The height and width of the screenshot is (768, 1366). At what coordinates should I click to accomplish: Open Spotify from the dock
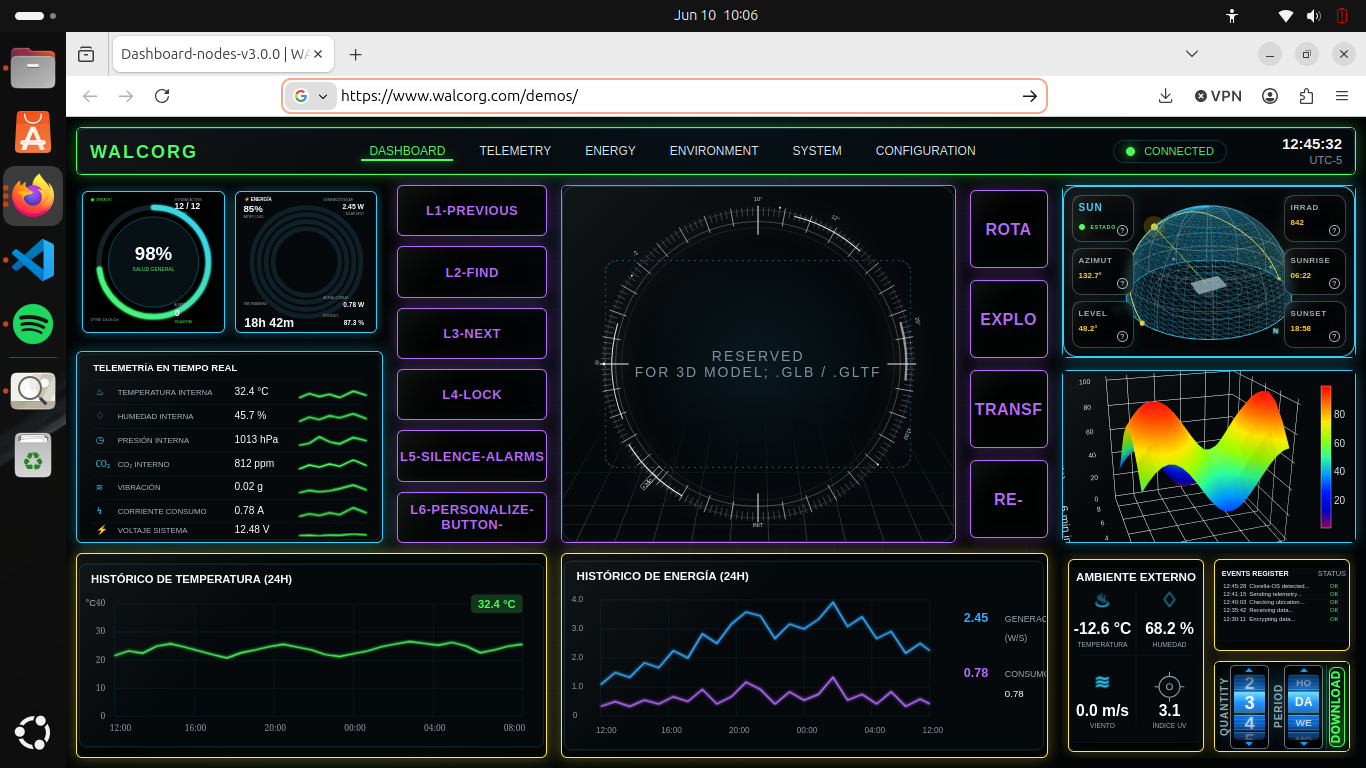(x=33, y=324)
